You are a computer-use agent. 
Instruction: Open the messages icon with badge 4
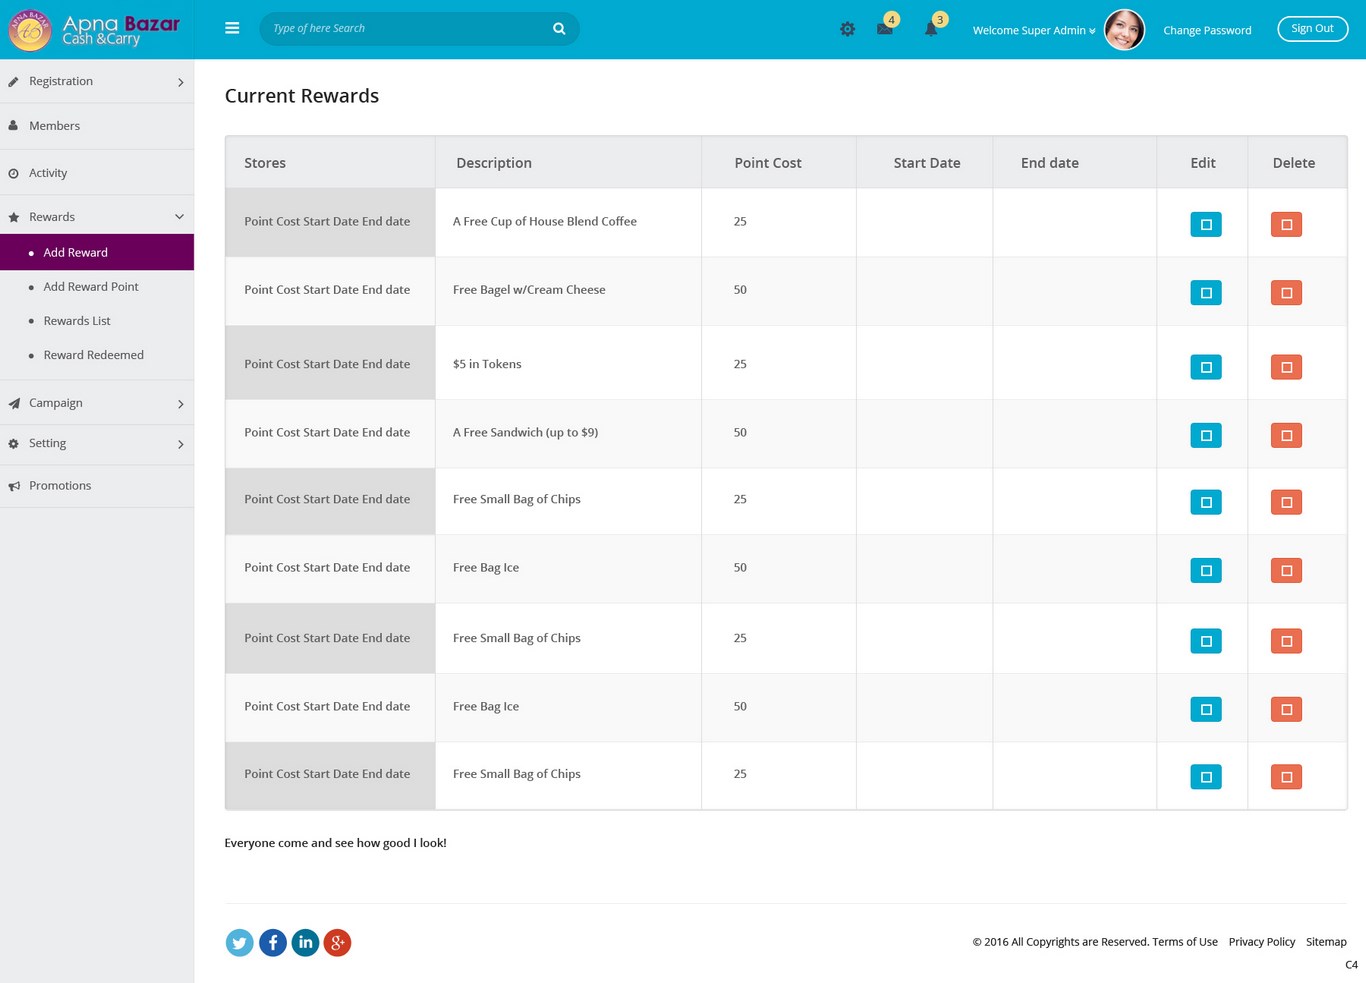tap(885, 29)
